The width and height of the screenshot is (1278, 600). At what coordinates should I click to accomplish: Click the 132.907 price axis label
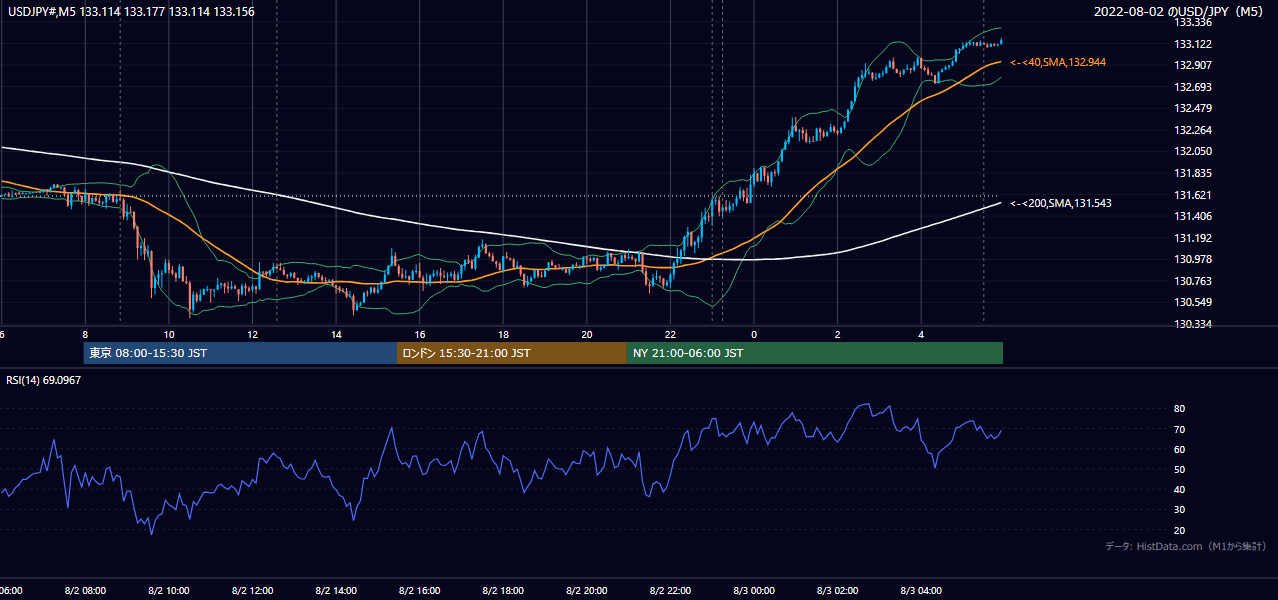pos(1193,65)
